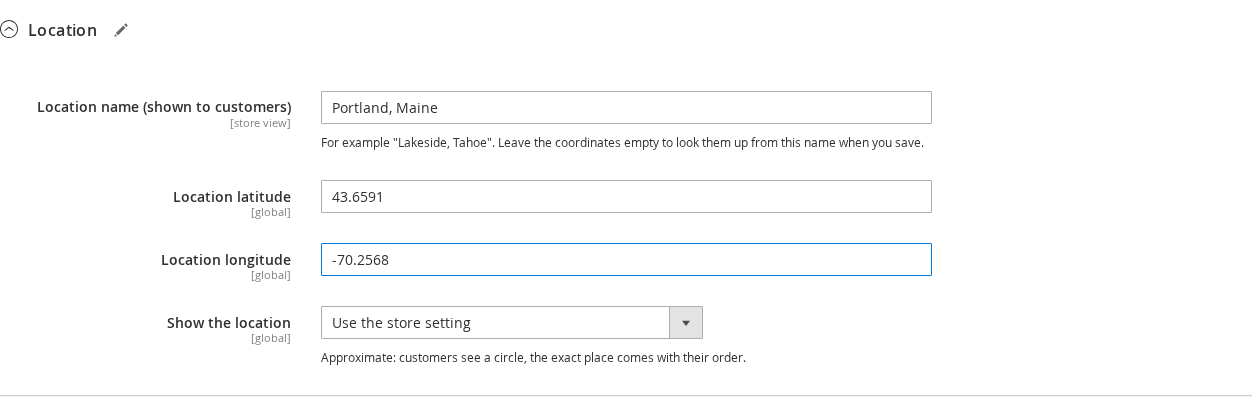Click the Location name (shown to customers) label
Image resolution: width=1252 pixels, height=397 pixels.
click(164, 107)
